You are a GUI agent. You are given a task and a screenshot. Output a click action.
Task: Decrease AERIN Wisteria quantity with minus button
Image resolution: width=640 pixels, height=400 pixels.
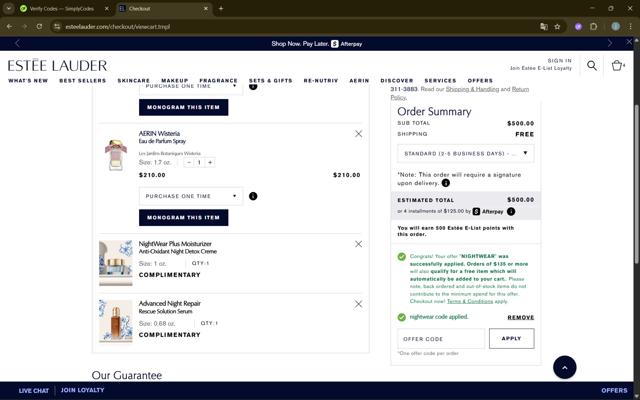(x=189, y=162)
